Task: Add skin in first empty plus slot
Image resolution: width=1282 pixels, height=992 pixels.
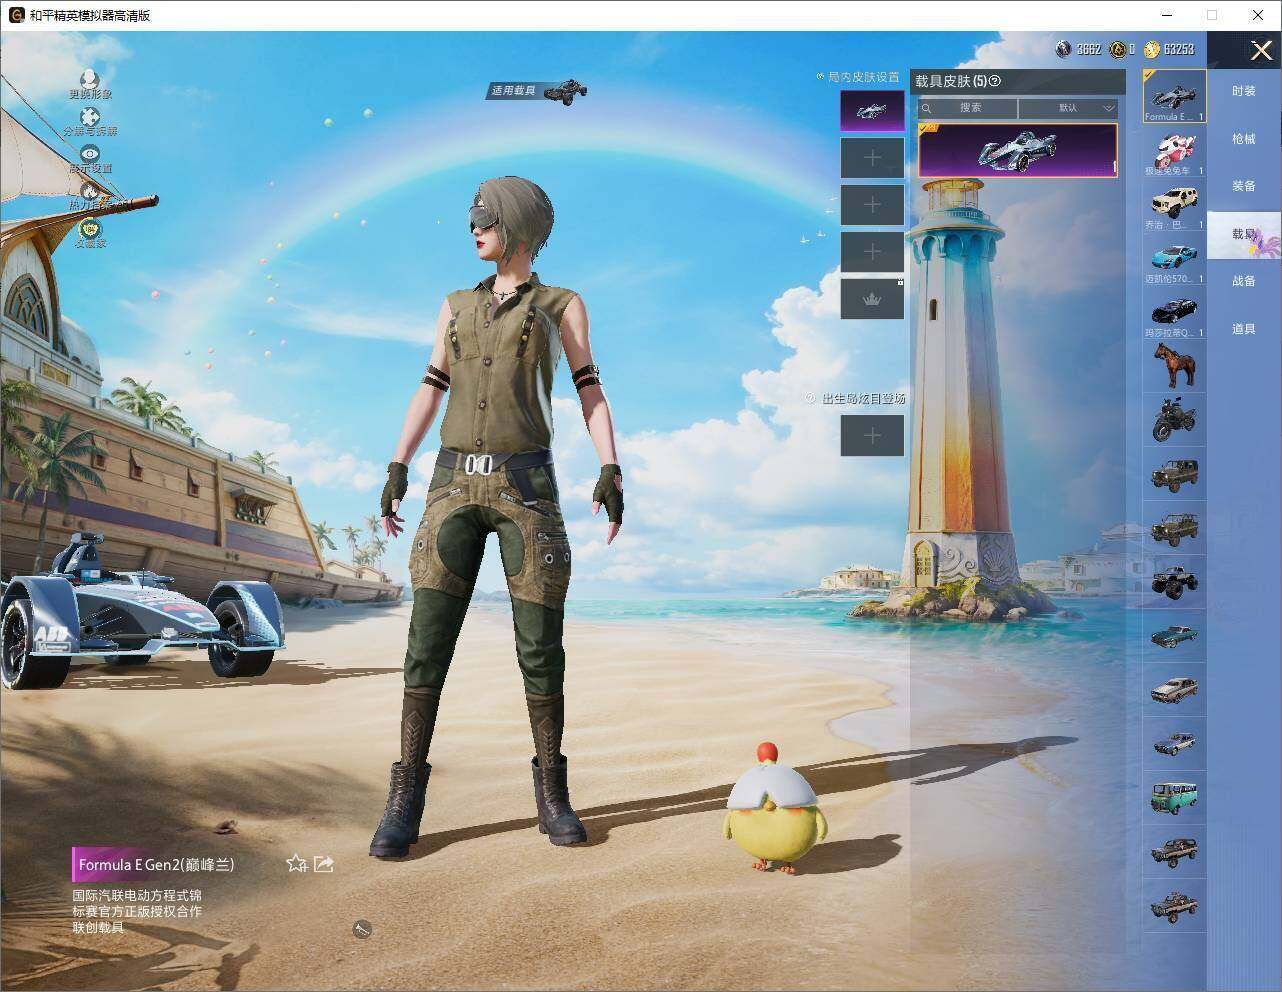Action: point(872,158)
